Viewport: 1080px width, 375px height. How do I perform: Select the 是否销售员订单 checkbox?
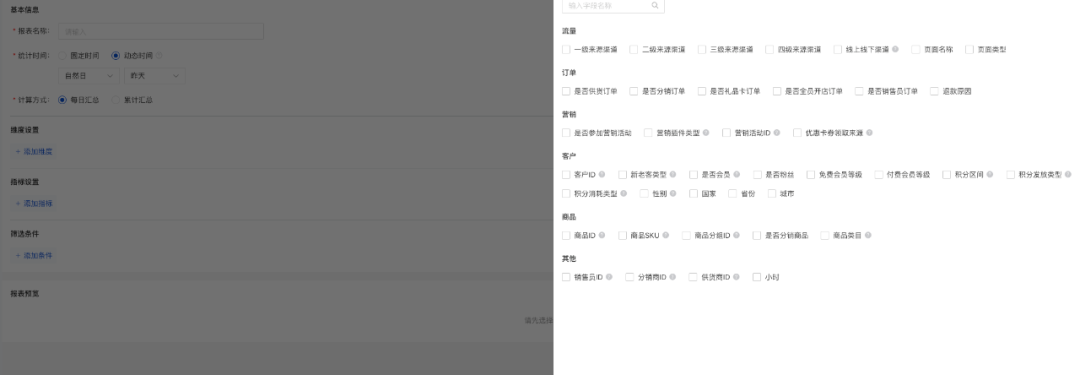click(859, 91)
